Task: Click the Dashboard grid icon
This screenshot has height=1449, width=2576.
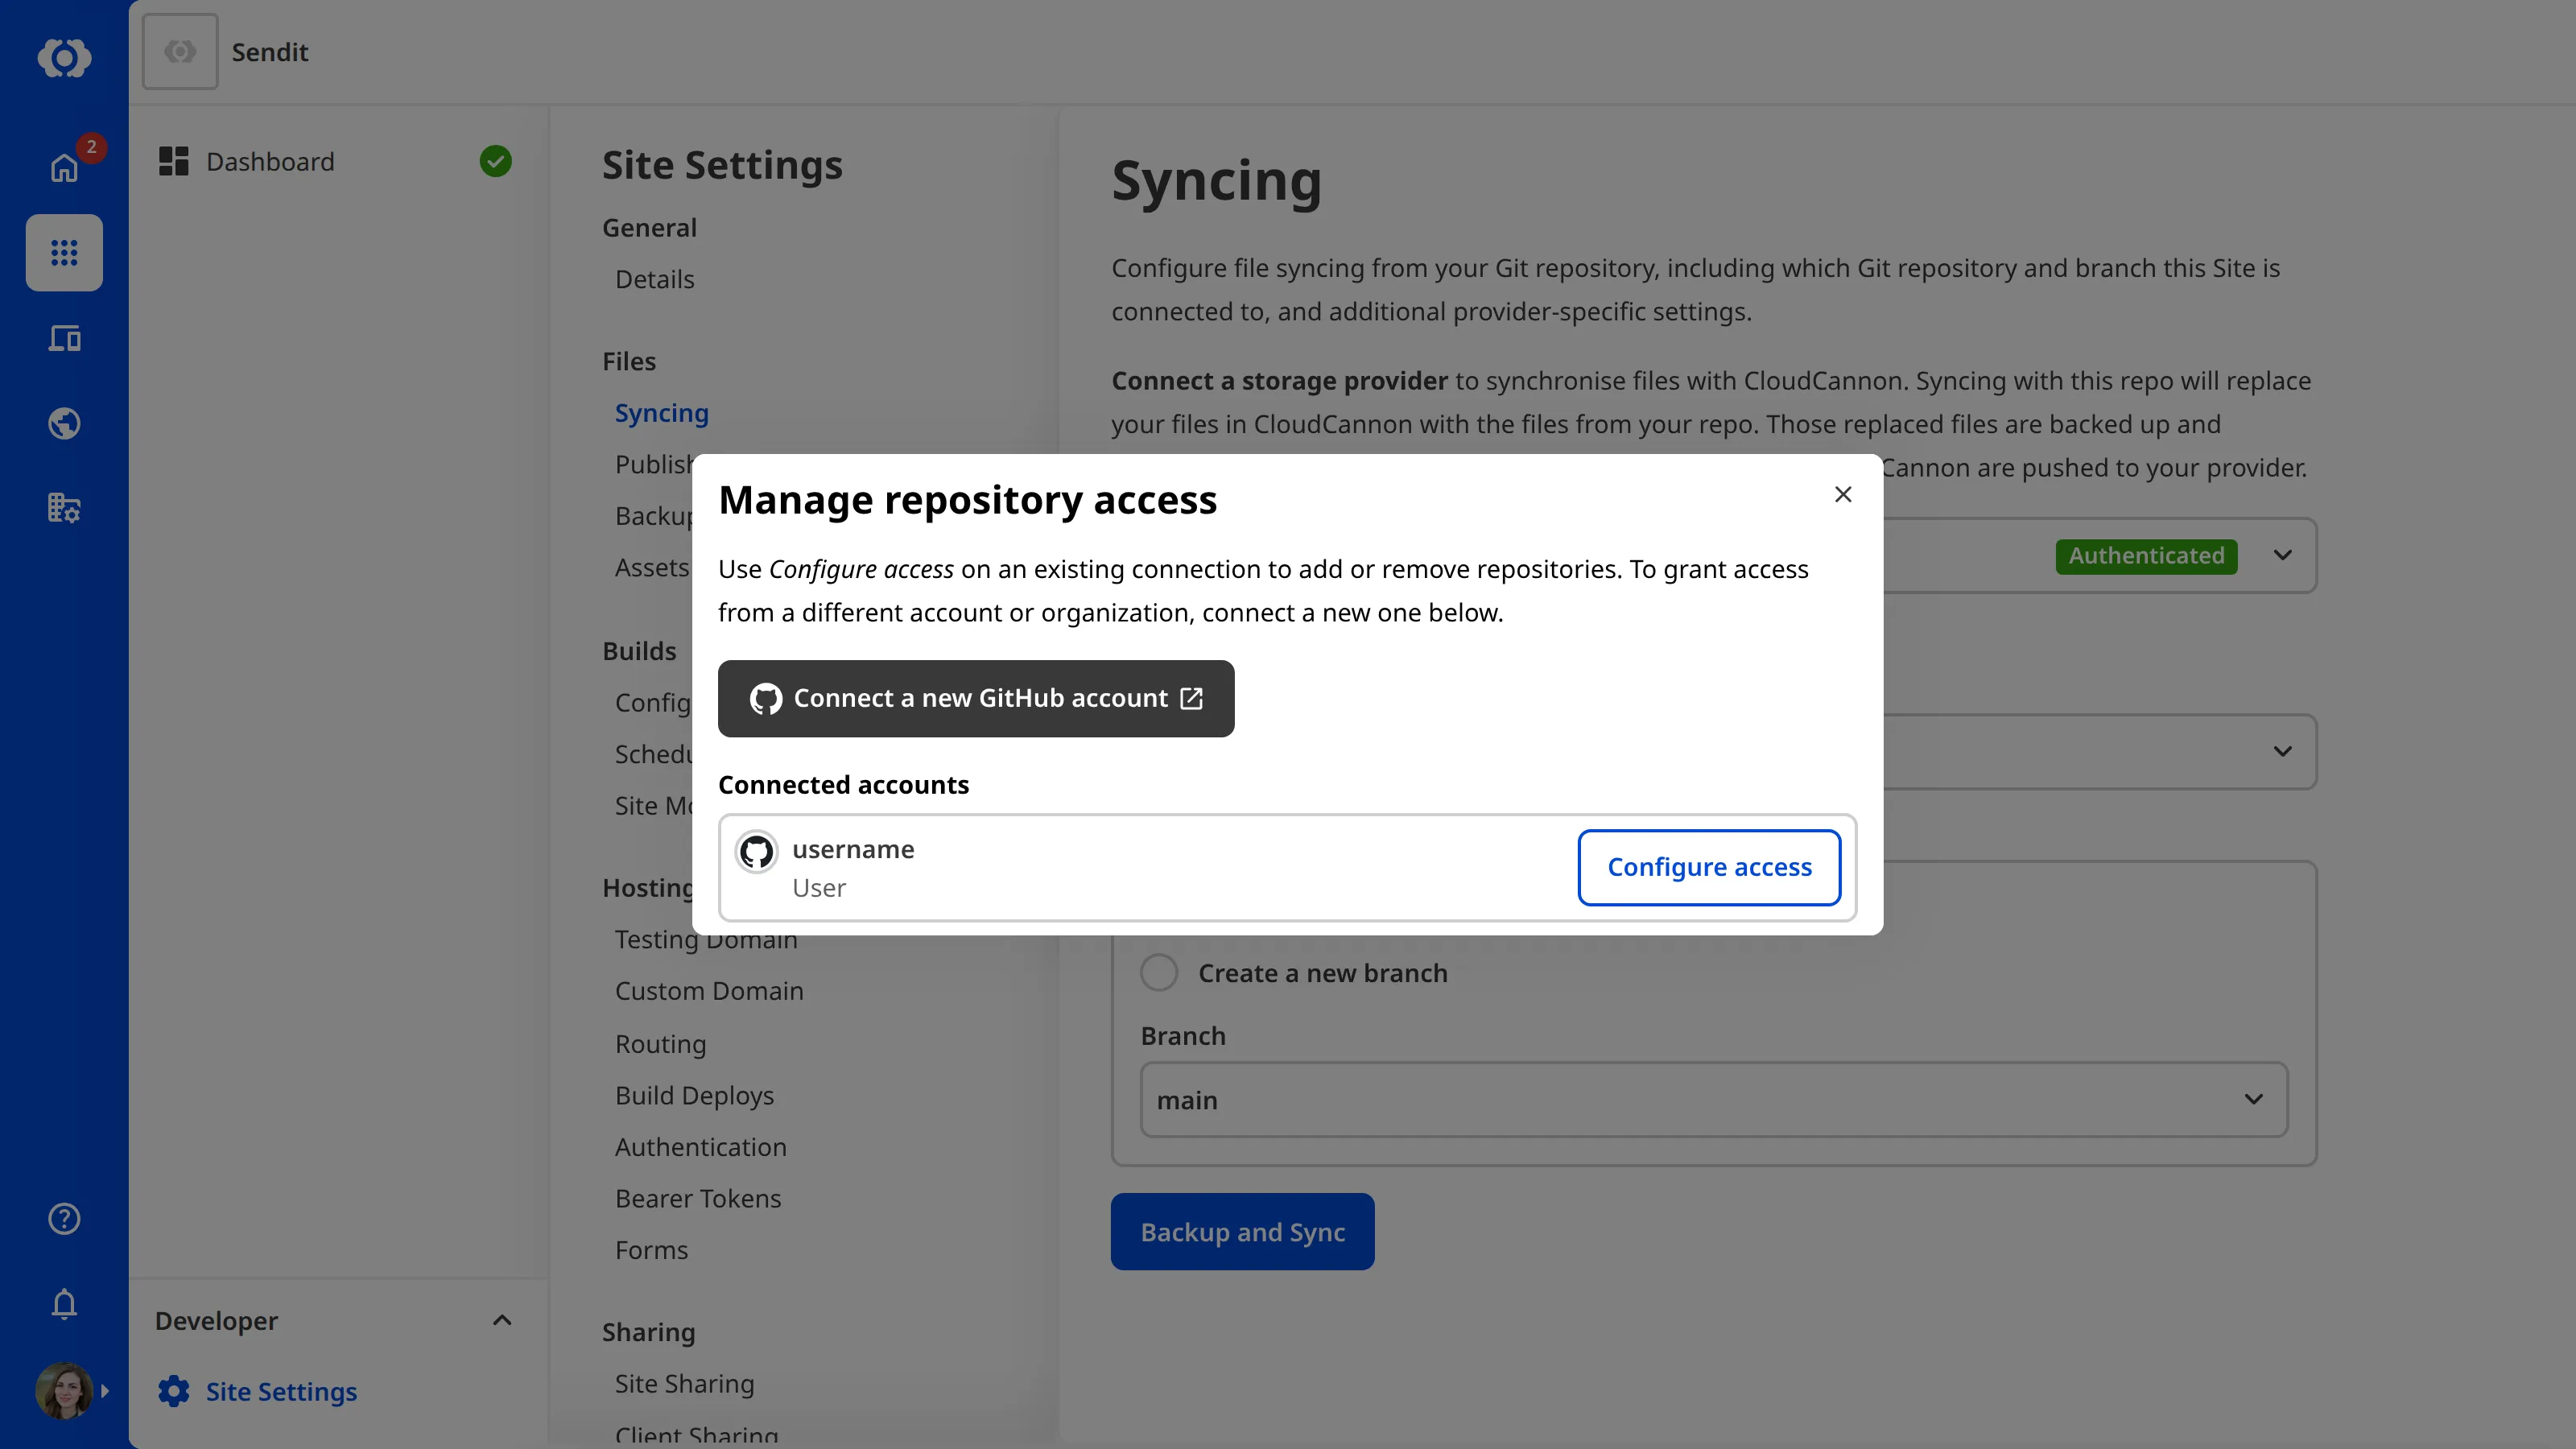Action: coord(173,161)
